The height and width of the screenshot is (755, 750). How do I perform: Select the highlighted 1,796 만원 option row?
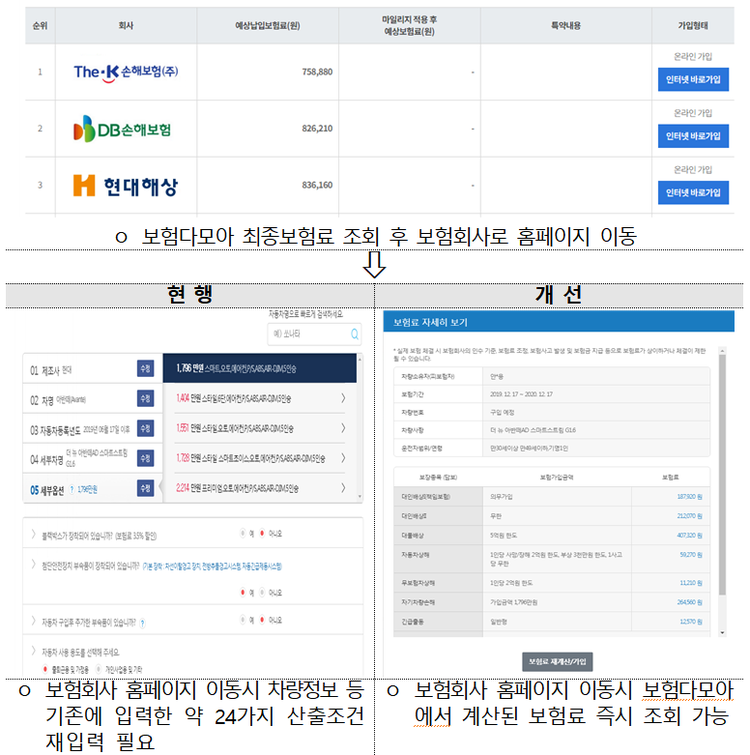259,368
